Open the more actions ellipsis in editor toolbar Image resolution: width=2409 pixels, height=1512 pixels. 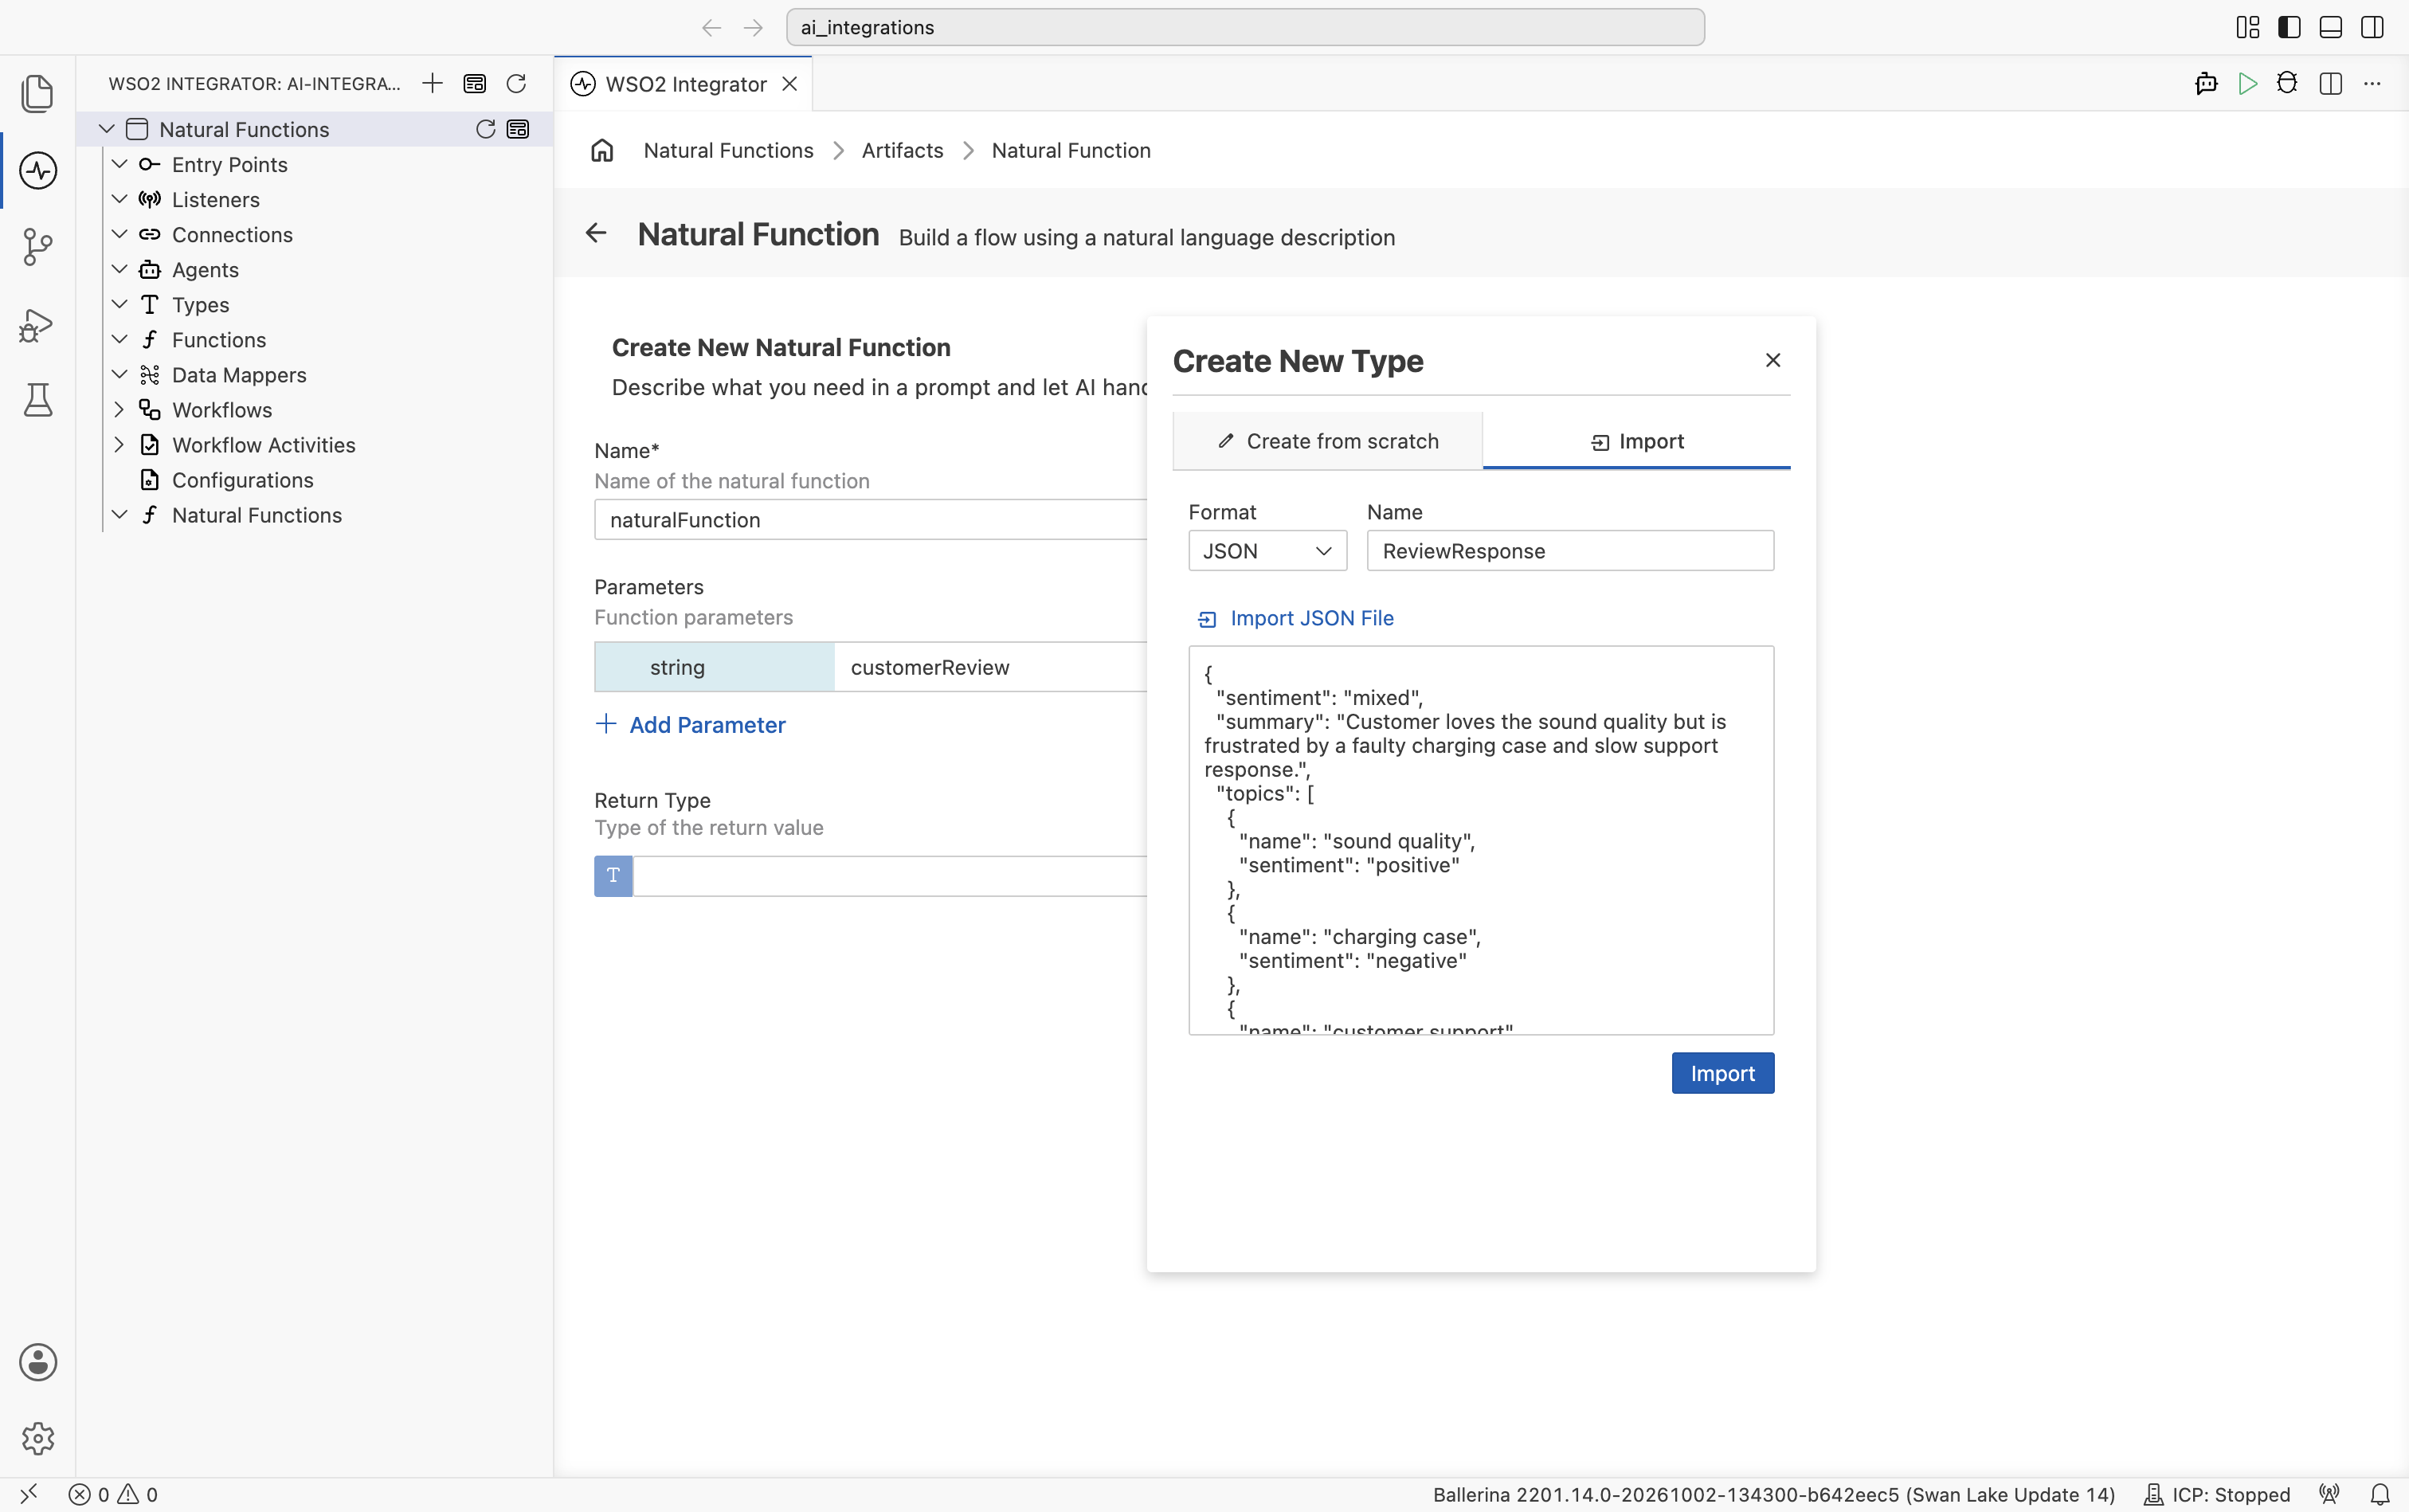pyautogui.click(x=2372, y=83)
